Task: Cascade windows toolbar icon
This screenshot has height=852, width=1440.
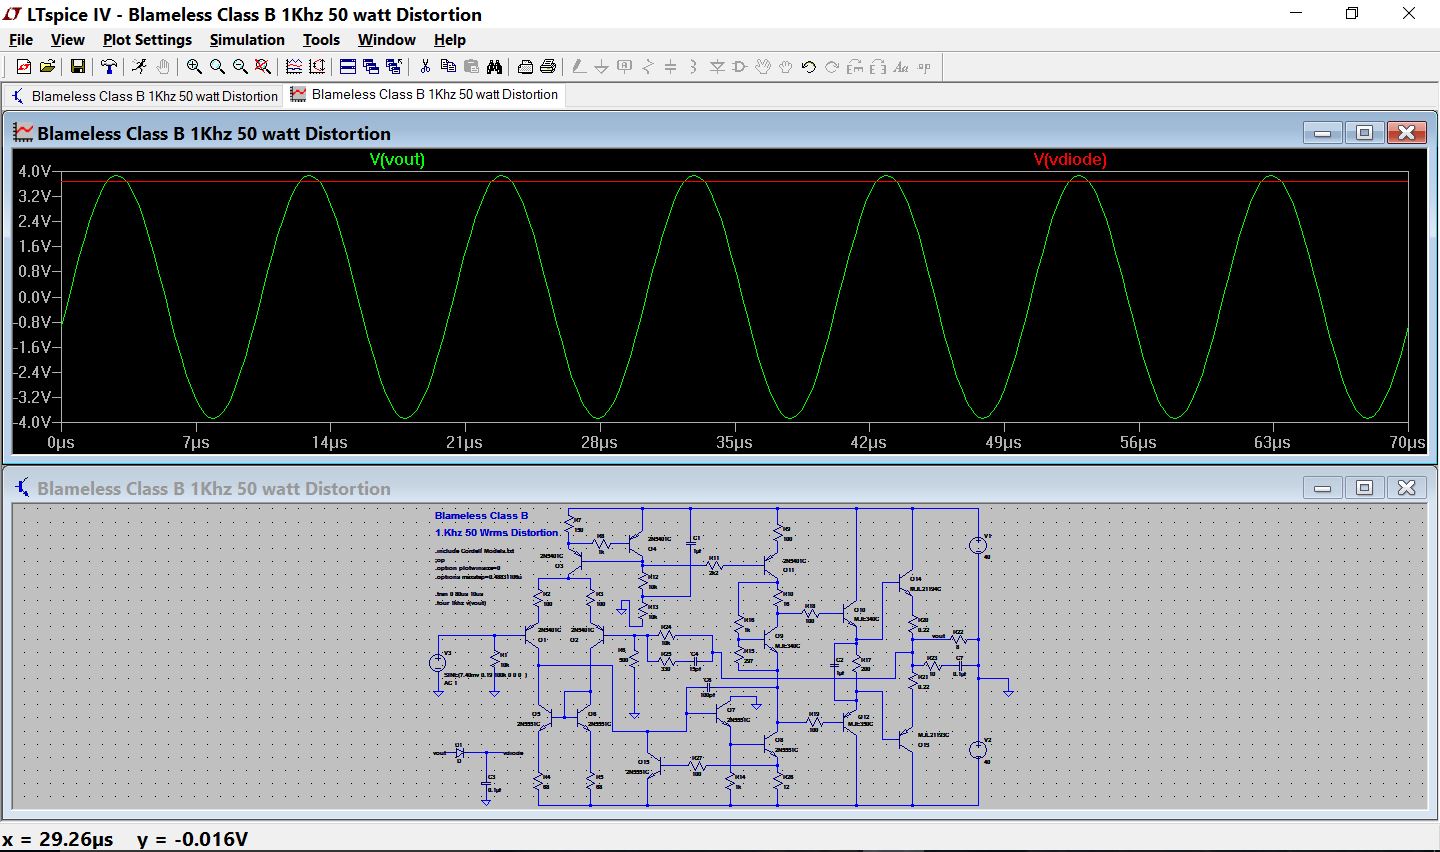Action: 394,67
